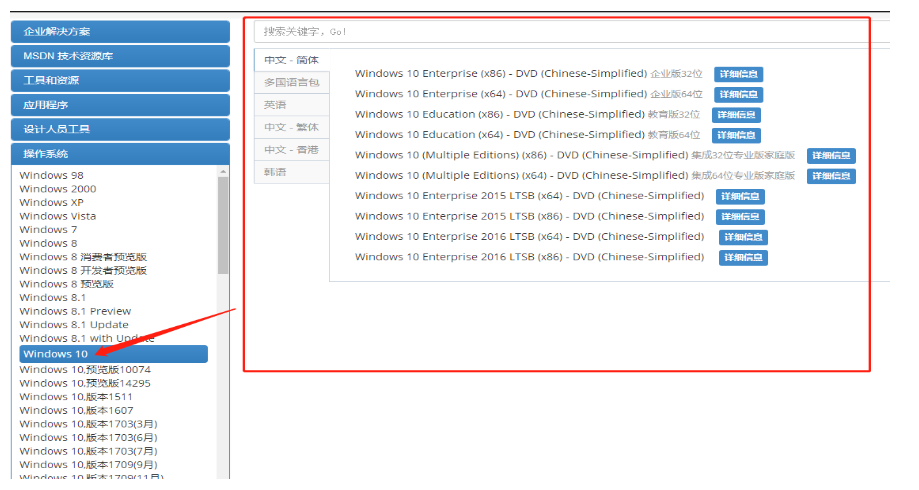The height and width of the screenshot is (490, 919).
Task: Click Enterprise 2016 LTSB (x64) title text
Action: point(529,237)
